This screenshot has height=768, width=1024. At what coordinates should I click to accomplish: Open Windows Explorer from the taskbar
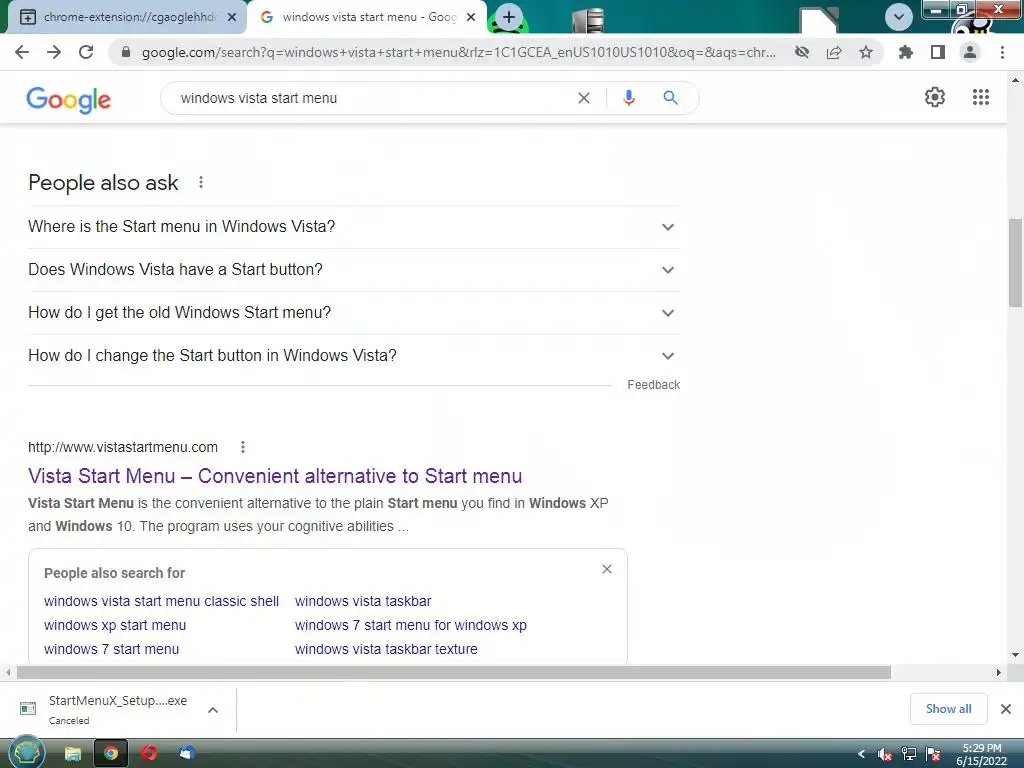[x=72, y=754]
